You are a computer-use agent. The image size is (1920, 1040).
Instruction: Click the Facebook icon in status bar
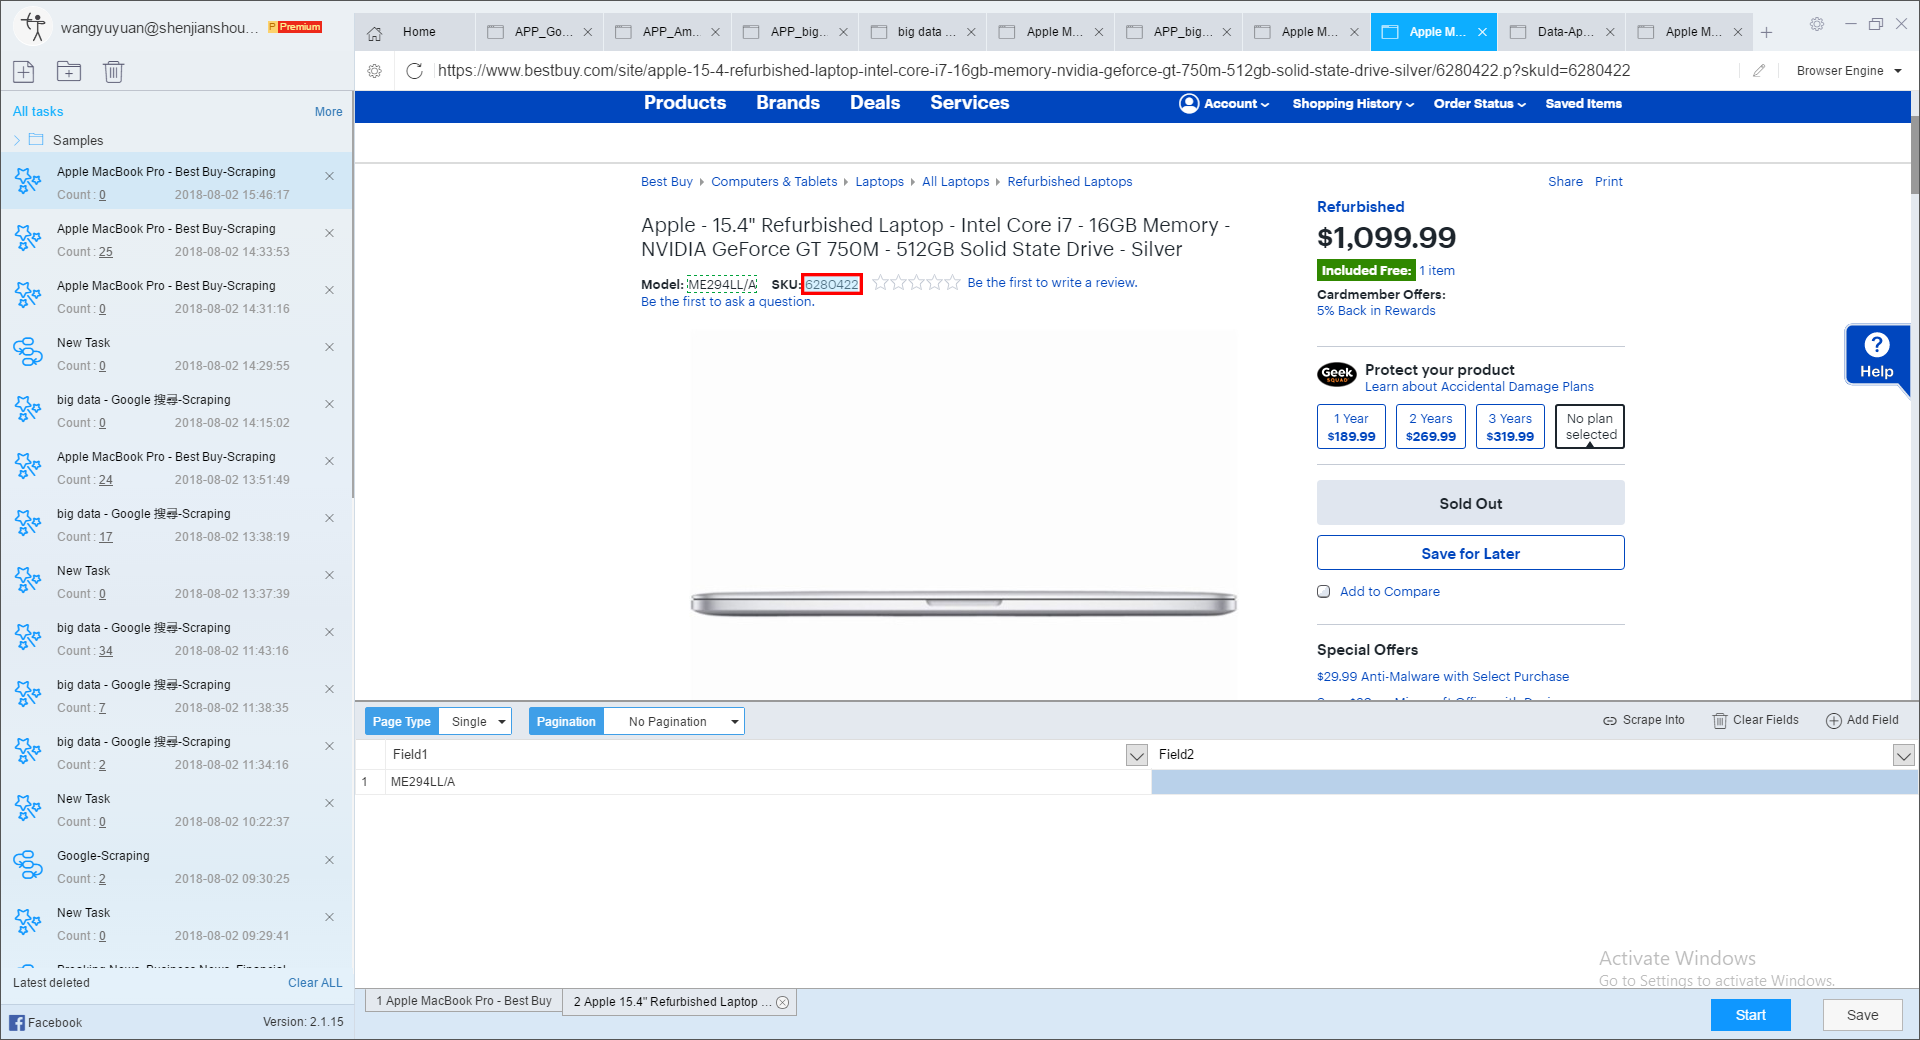(x=17, y=1022)
